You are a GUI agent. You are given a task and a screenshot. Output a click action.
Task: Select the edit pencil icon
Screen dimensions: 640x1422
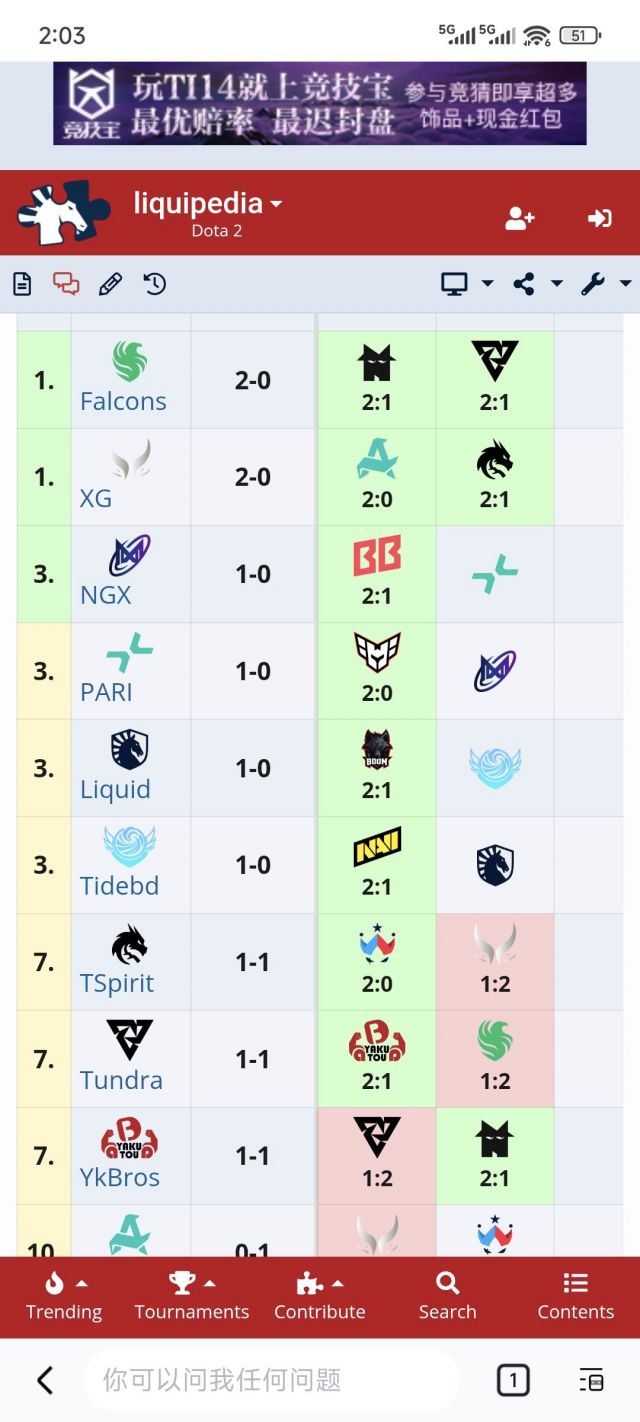tap(110, 283)
